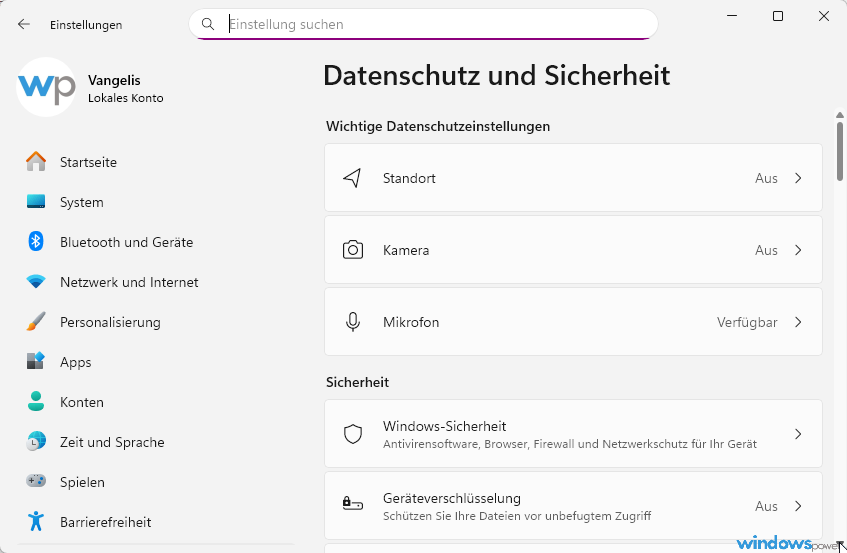The width and height of the screenshot is (847, 553).
Task: Click the Personalisierung paintbrush icon
Action: tap(36, 321)
